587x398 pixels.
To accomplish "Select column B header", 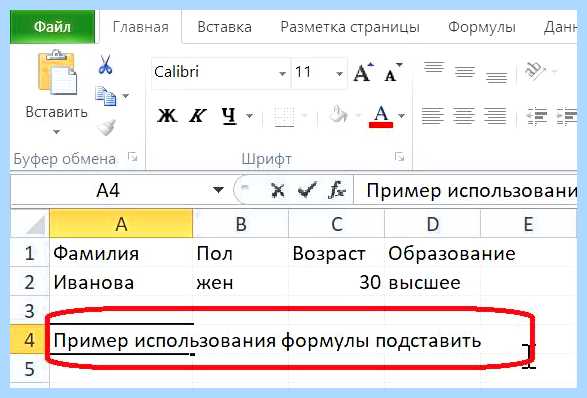I will pyautogui.click(x=241, y=224).
